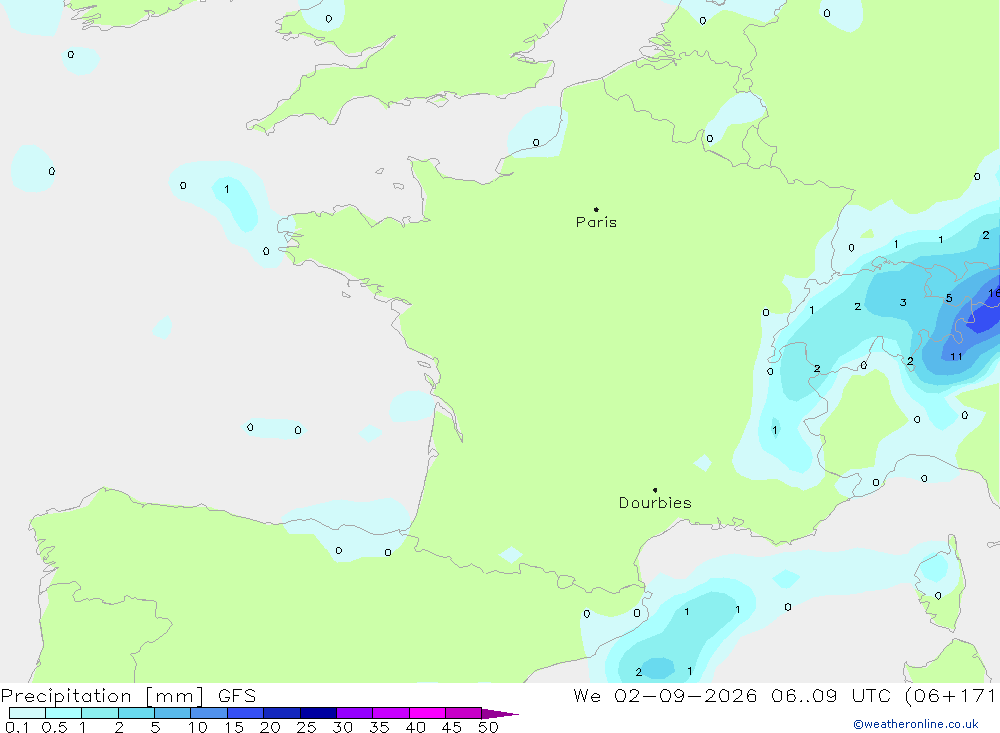Pick the 25–30 mm dark navy legend swatch
Image resolution: width=1000 pixels, height=733 pixels.
coord(318,713)
